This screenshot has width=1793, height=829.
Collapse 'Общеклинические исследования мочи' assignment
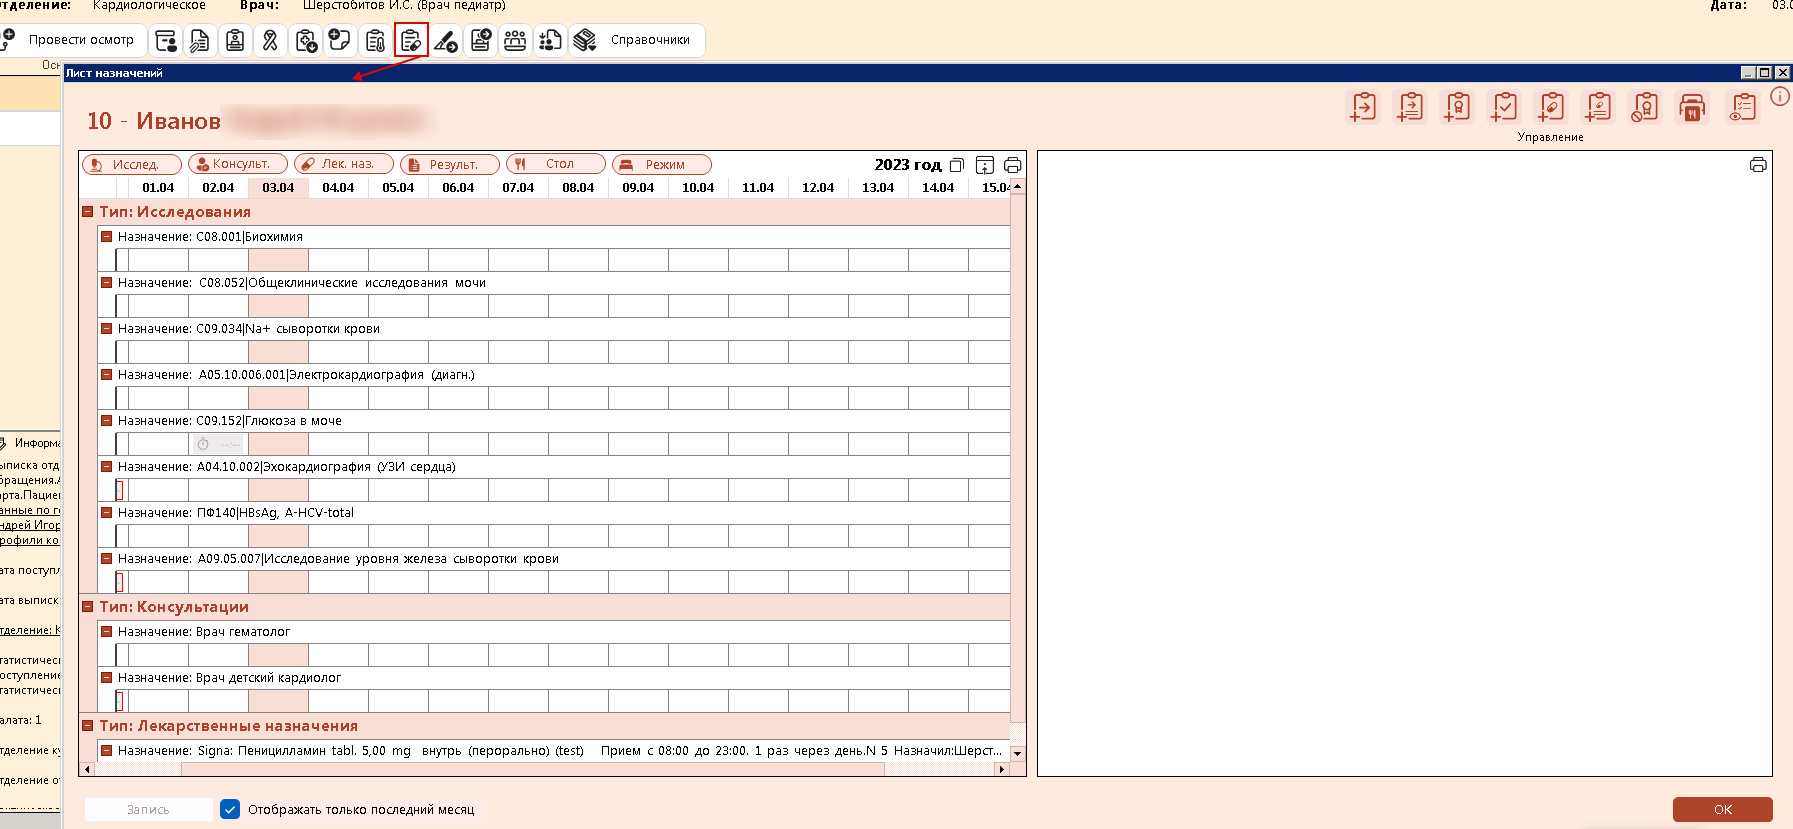click(x=106, y=283)
